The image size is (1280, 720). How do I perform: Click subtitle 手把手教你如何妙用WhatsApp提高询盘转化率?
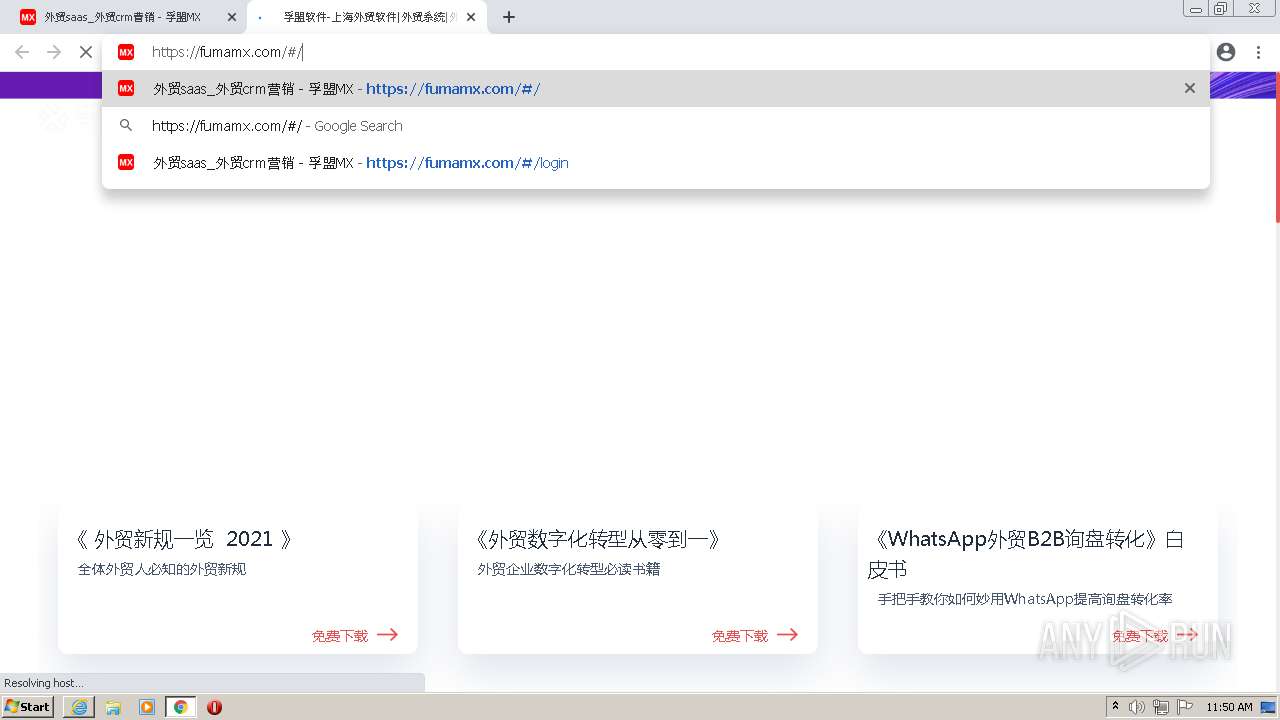(1025, 599)
